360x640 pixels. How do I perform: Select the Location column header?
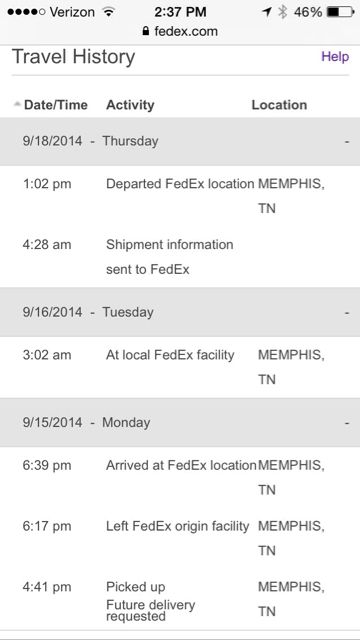(x=279, y=105)
